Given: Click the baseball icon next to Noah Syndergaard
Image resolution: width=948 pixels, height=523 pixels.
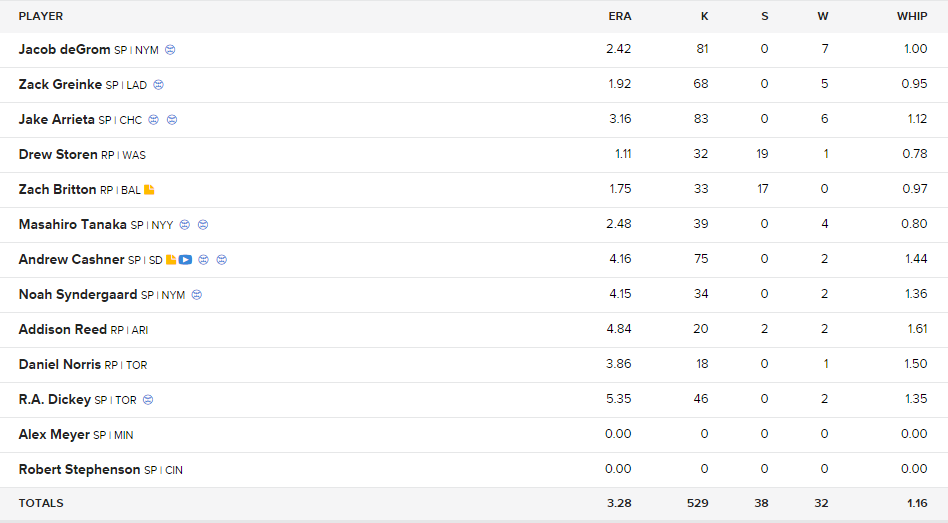Looking at the screenshot, I should (x=196, y=295).
